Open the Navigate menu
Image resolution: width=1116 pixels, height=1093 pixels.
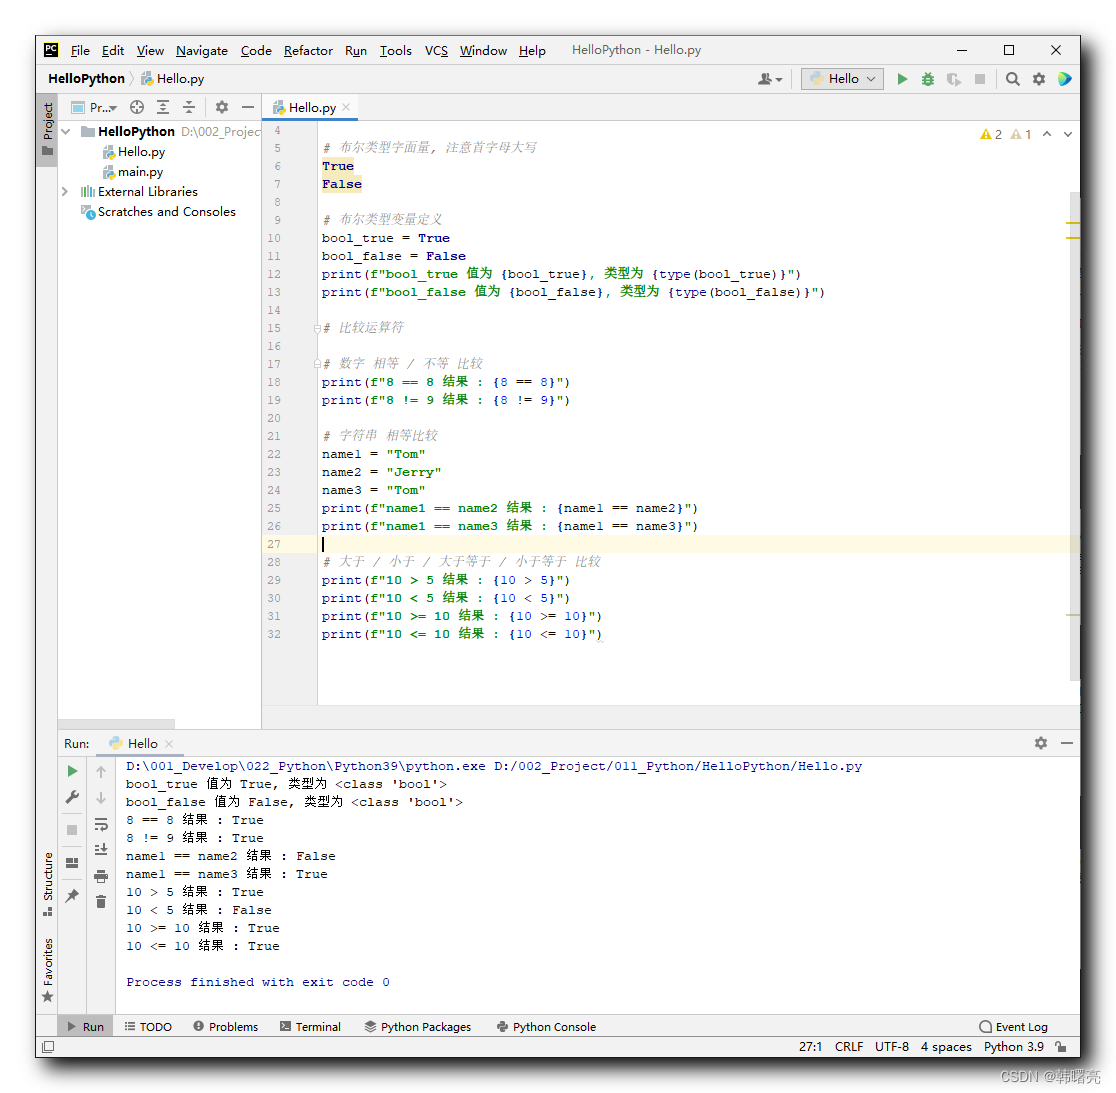click(202, 51)
